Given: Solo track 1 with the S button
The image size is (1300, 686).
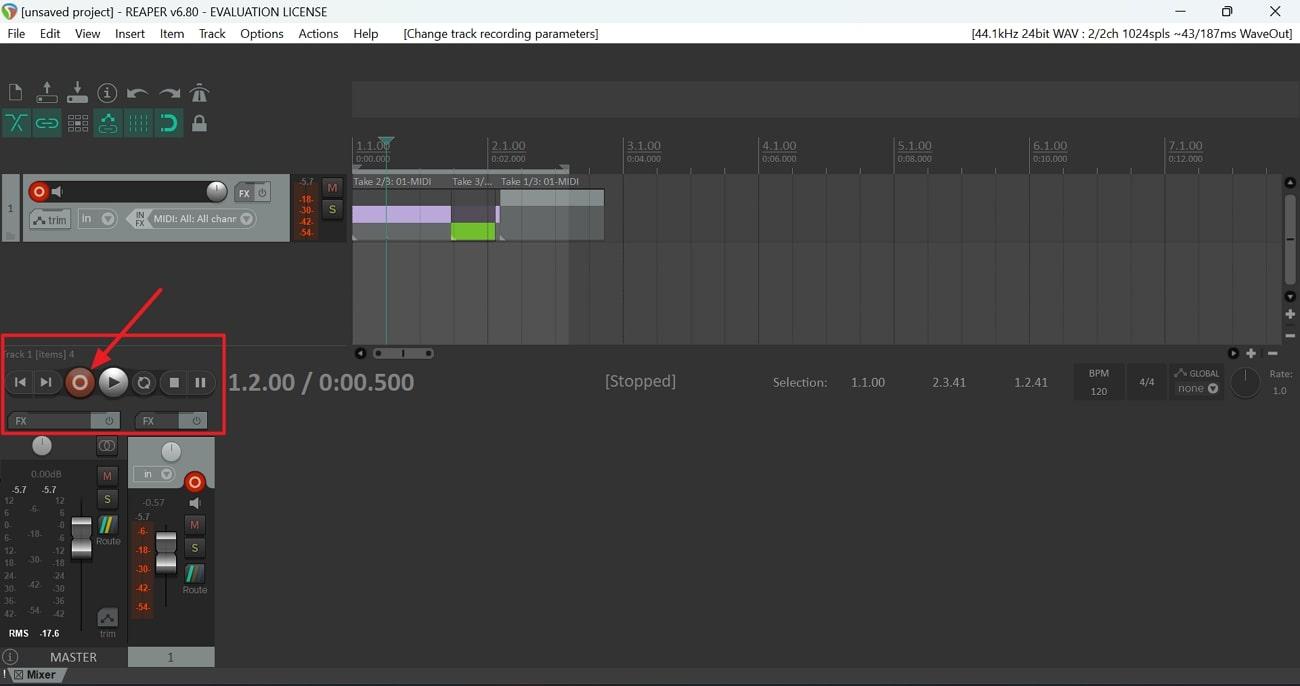Looking at the screenshot, I should tap(332, 210).
